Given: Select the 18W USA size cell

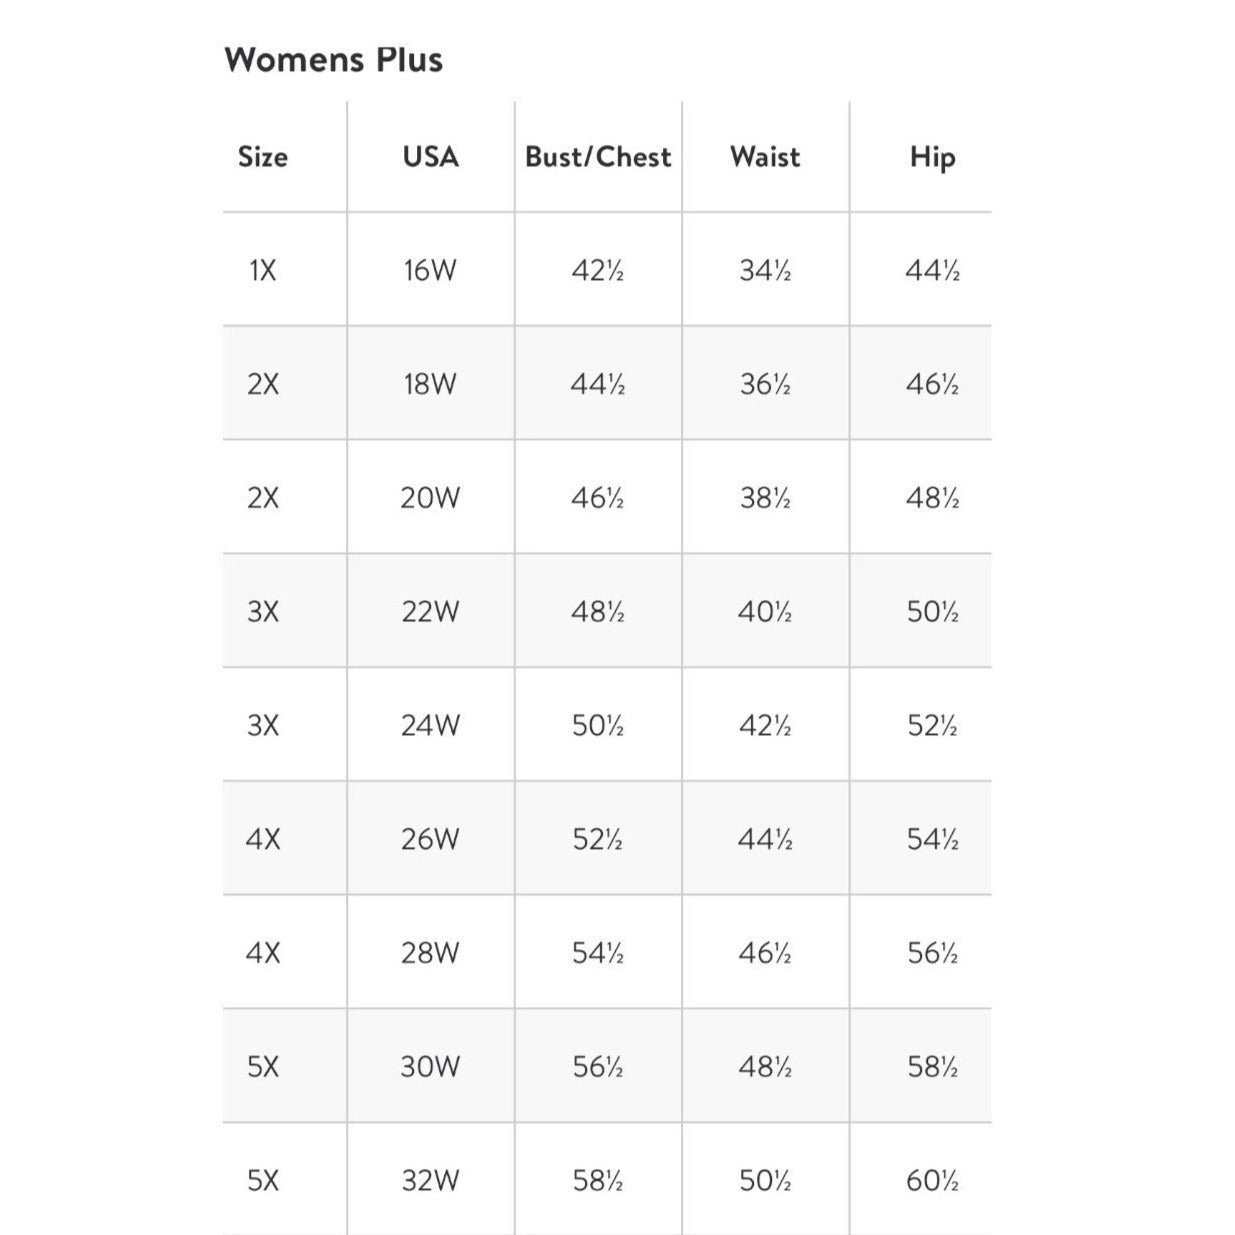Looking at the screenshot, I should point(430,384).
